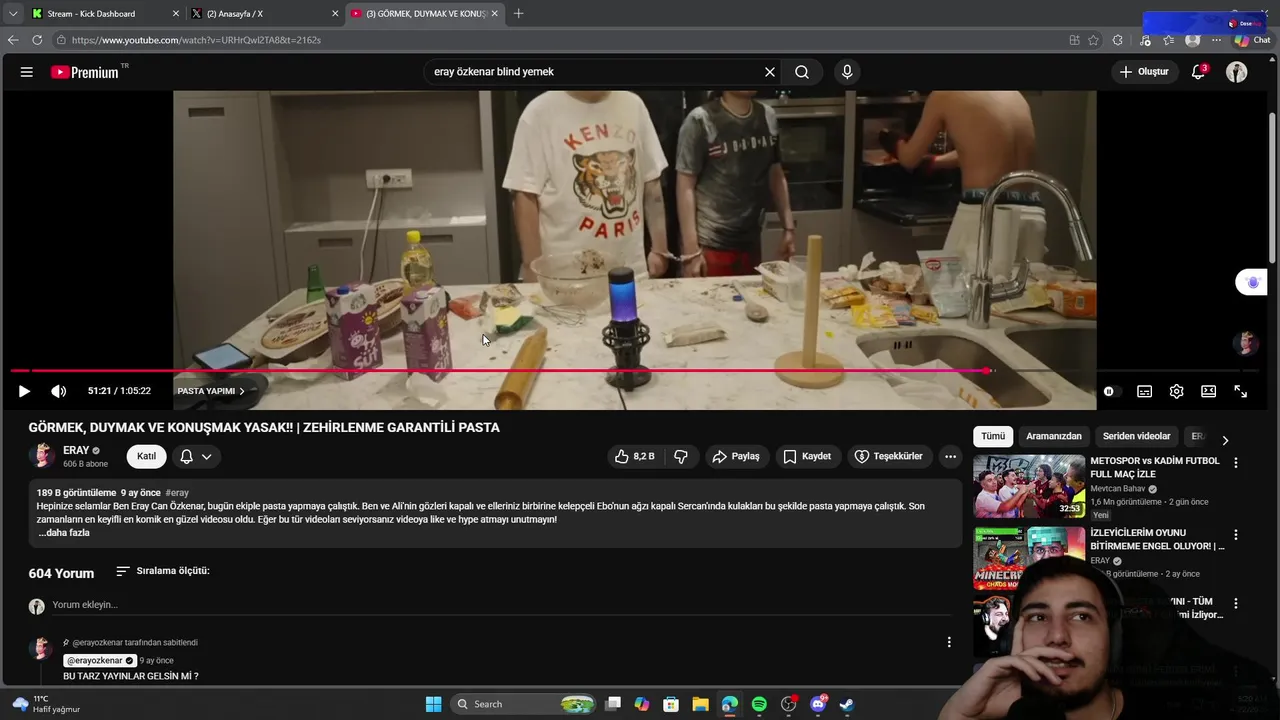The width and height of the screenshot is (1280, 720).
Task: Share video with Paylaş
Action: (x=736, y=456)
